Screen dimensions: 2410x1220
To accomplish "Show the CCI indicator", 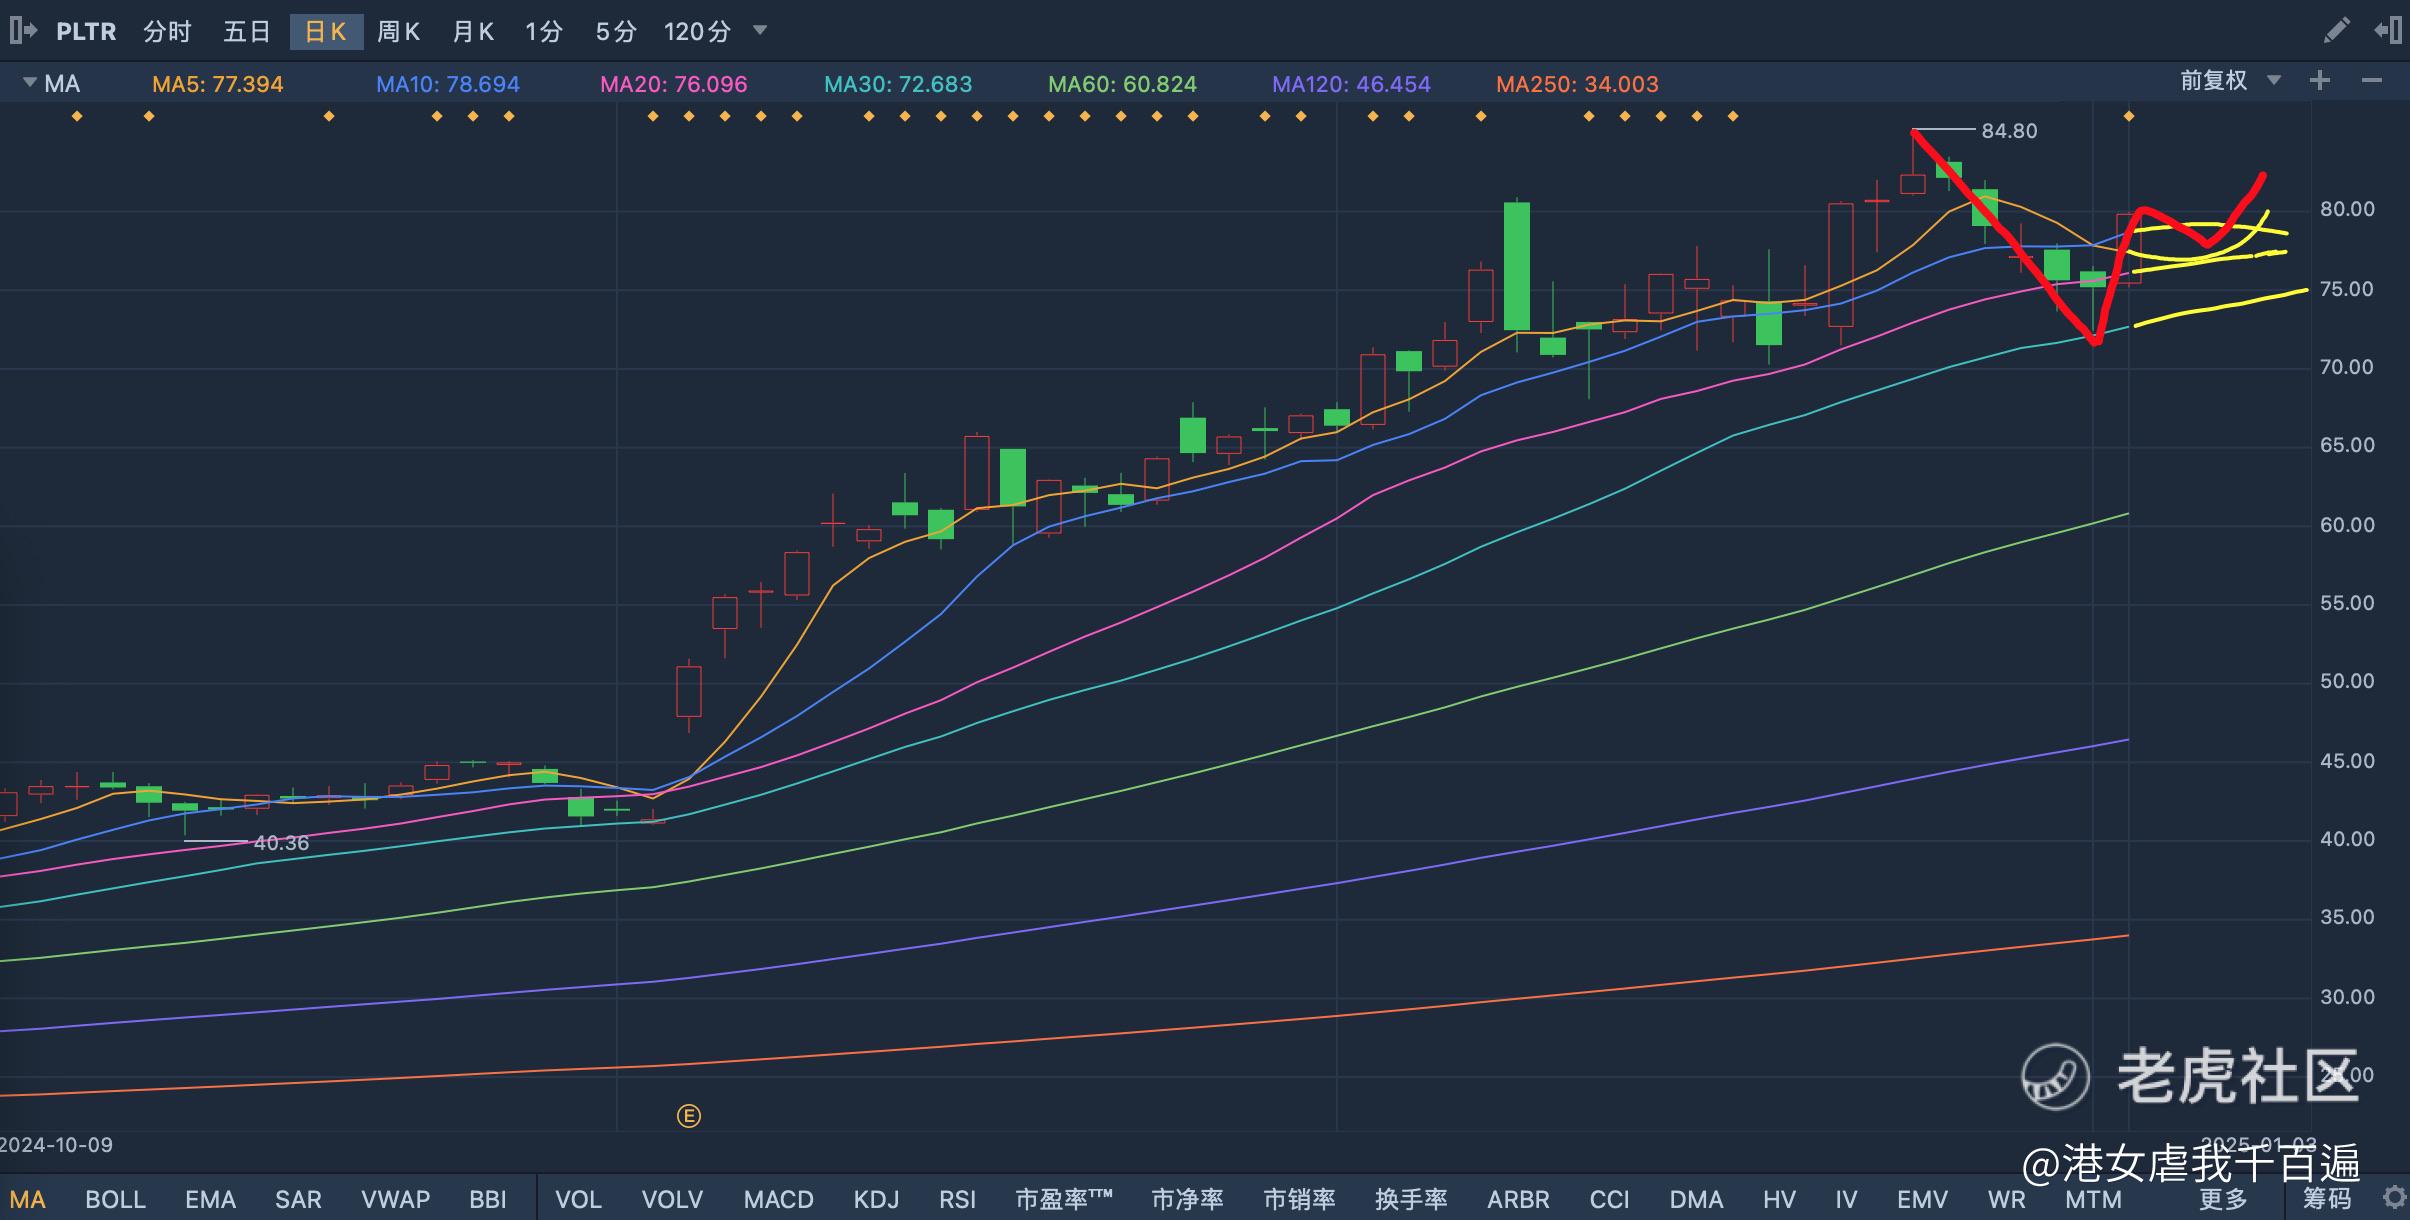I will click(1609, 1199).
